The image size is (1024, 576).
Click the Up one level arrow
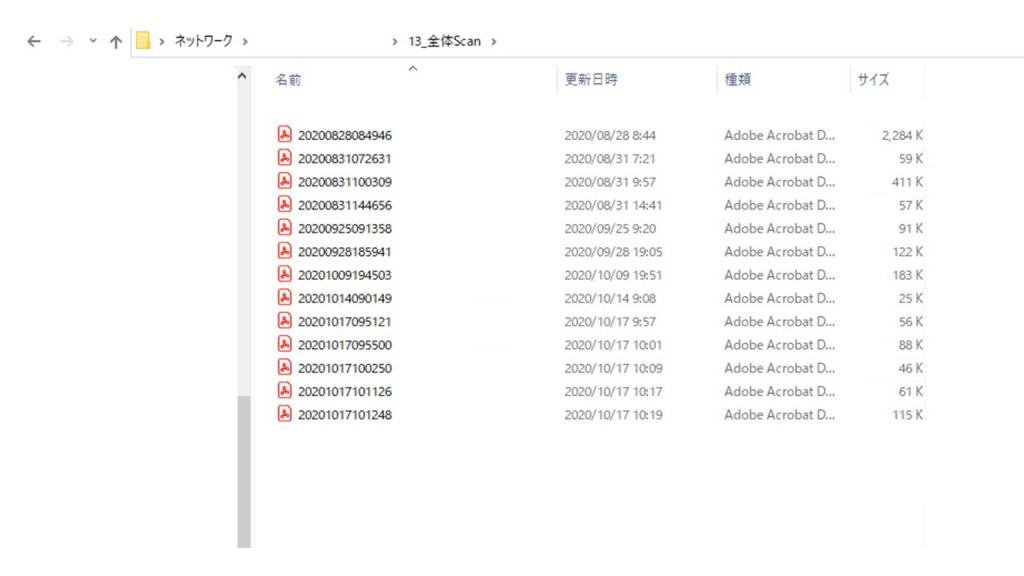click(x=116, y=41)
